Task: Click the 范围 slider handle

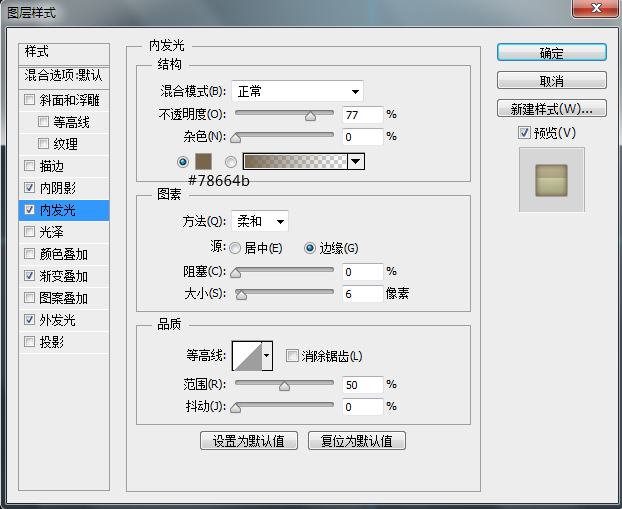Action: point(284,386)
